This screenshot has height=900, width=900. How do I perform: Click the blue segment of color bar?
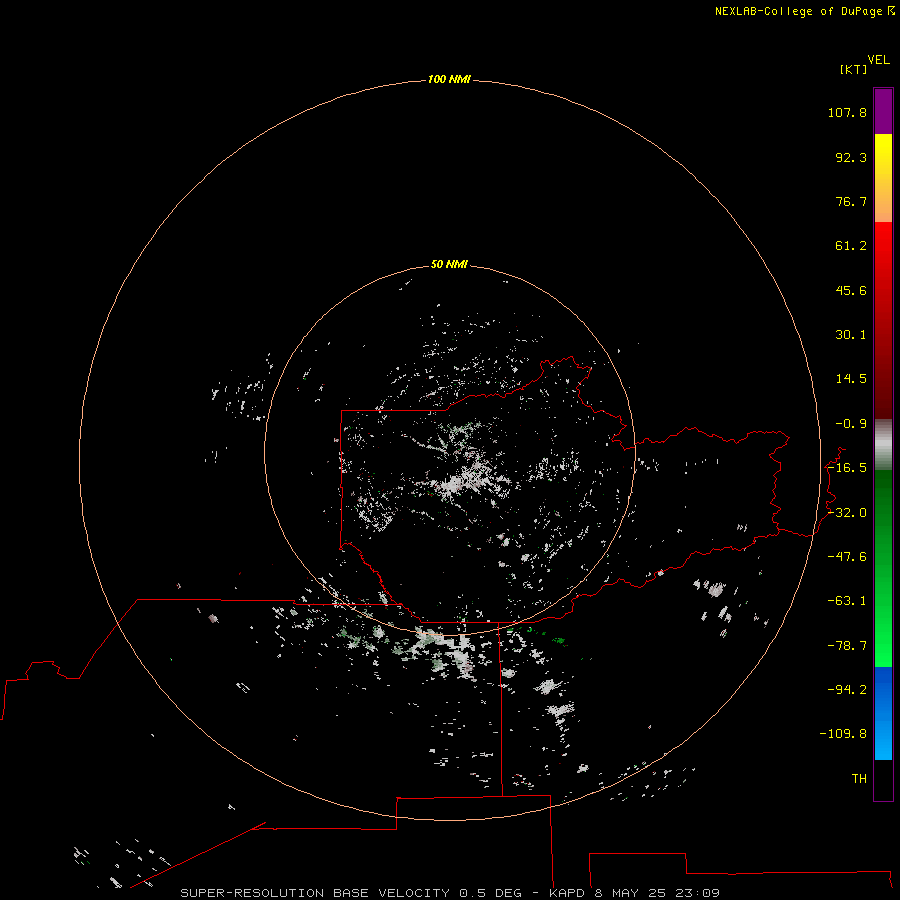(x=883, y=713)
